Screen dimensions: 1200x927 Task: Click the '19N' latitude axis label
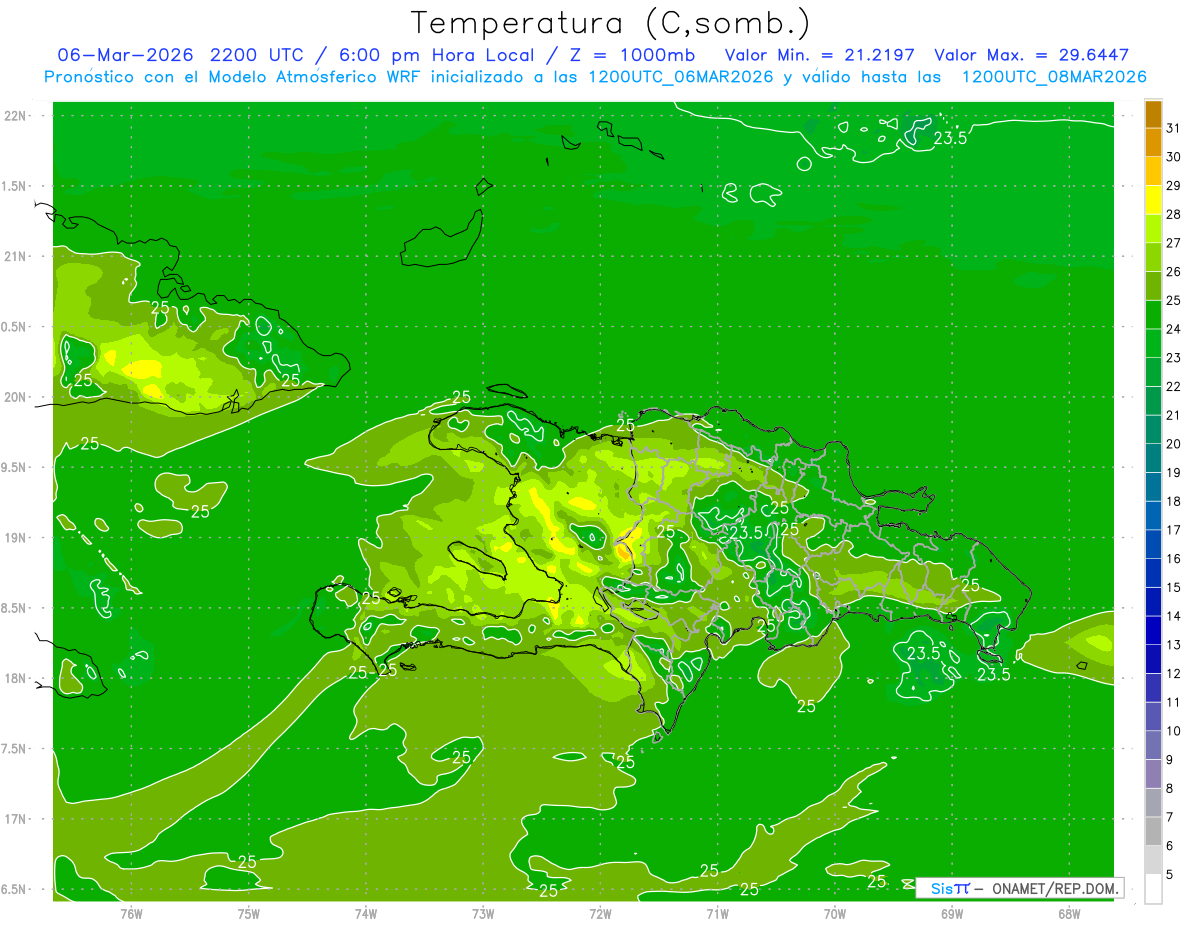pyautogui.click(x=17, y=538)
